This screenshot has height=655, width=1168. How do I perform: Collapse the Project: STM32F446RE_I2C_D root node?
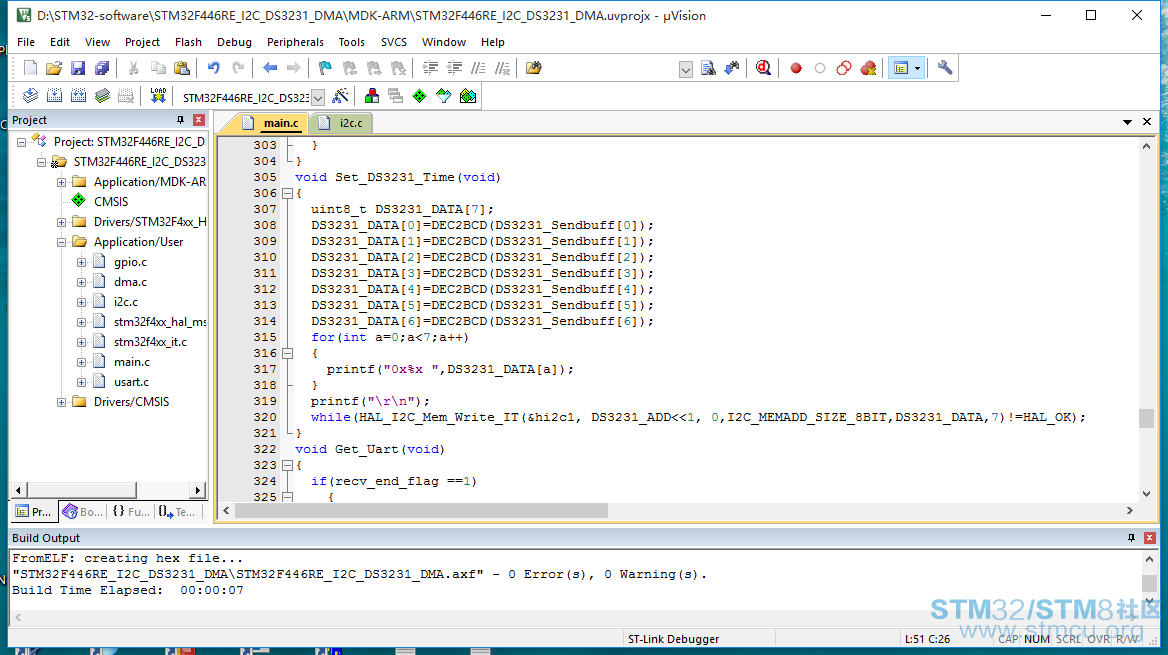22,142
